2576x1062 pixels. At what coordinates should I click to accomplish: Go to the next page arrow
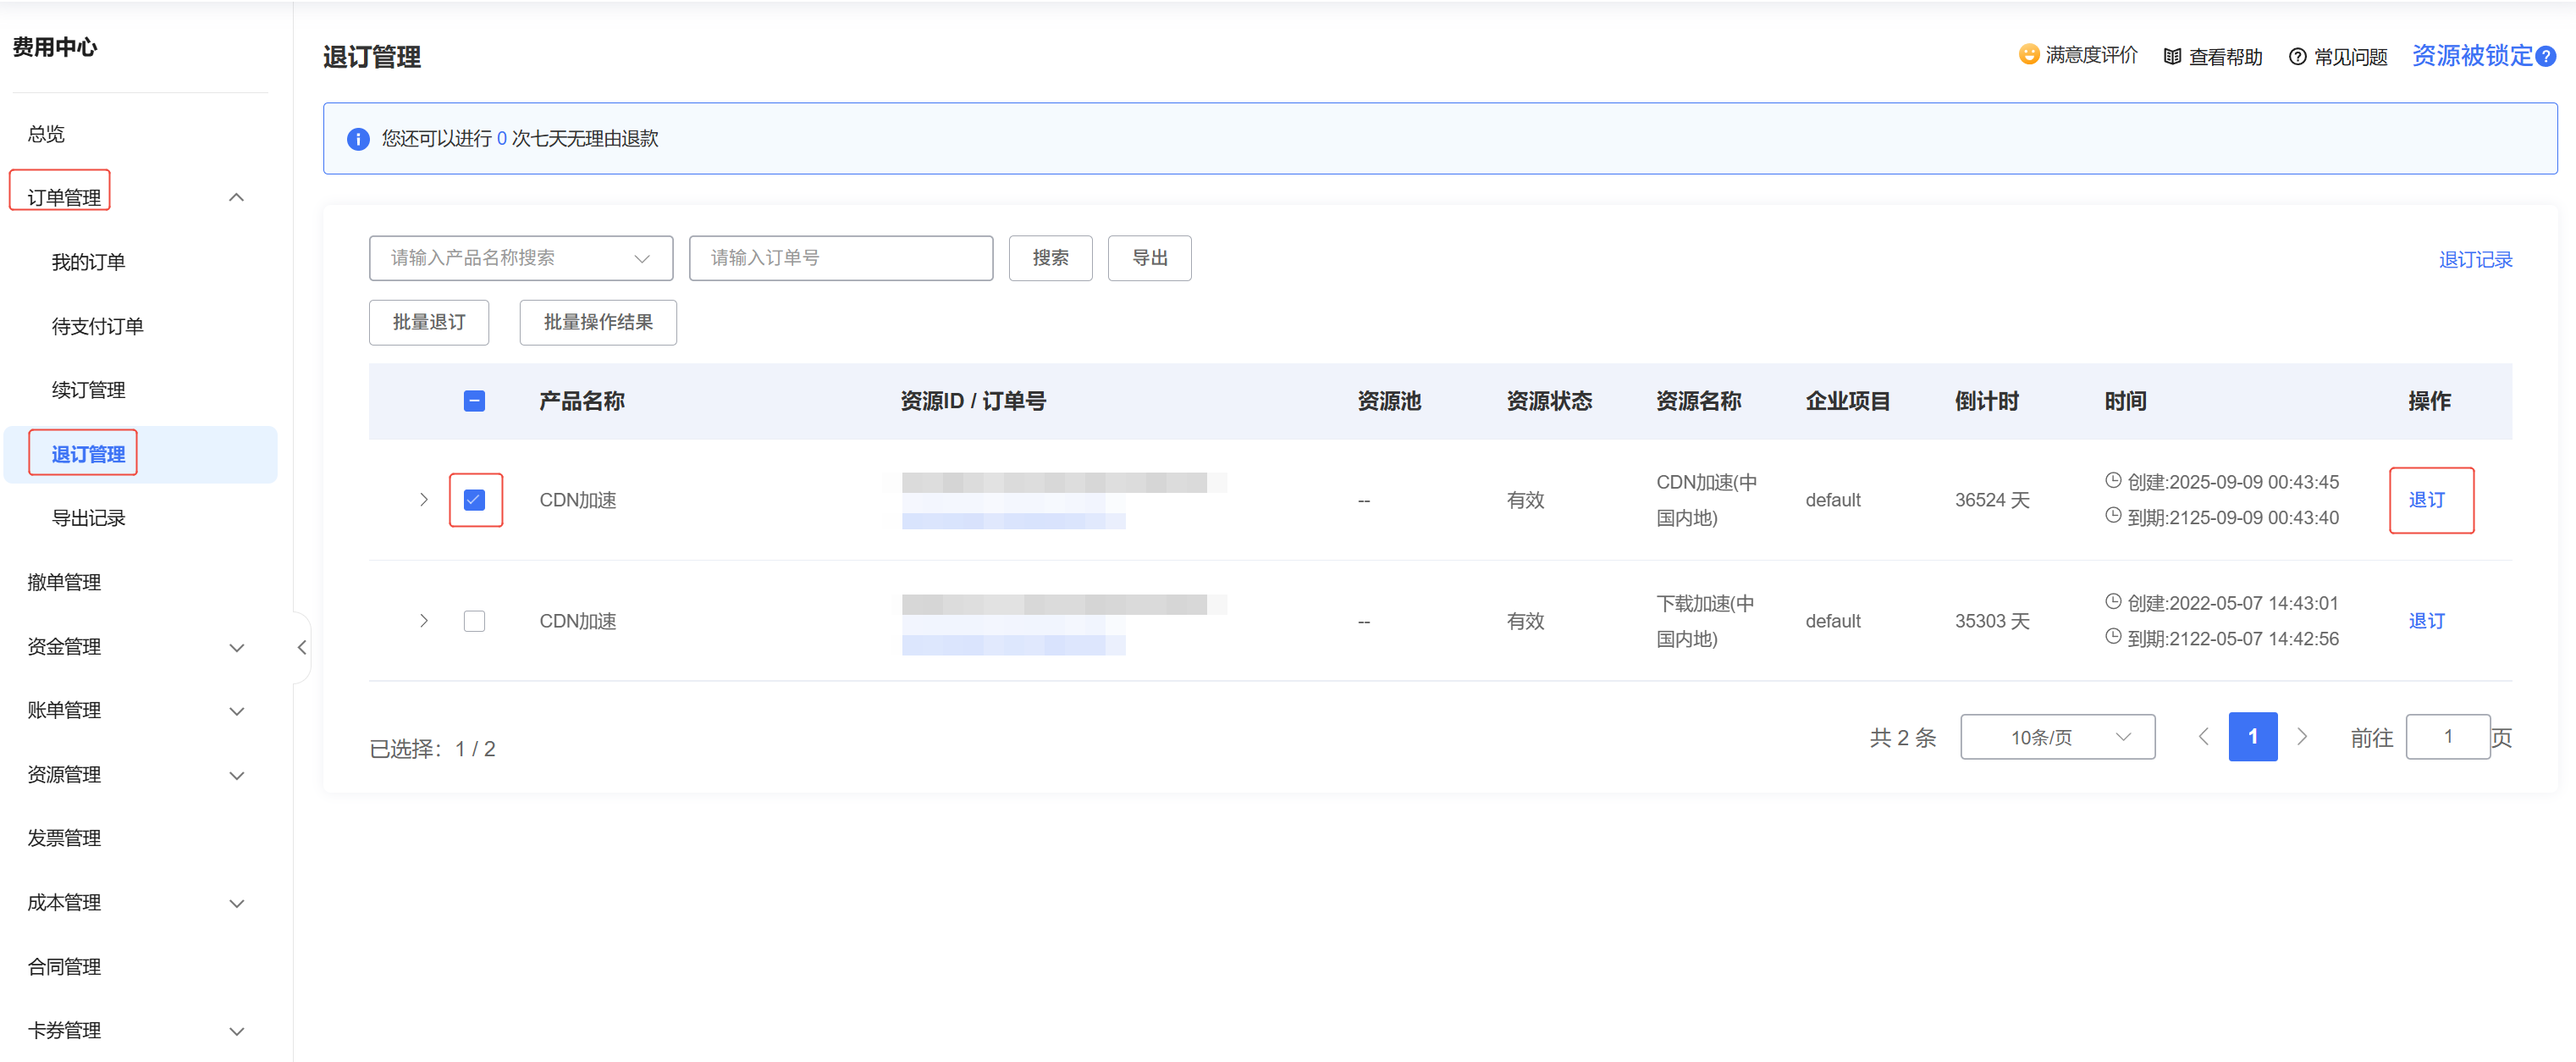tap(2302, 737)
